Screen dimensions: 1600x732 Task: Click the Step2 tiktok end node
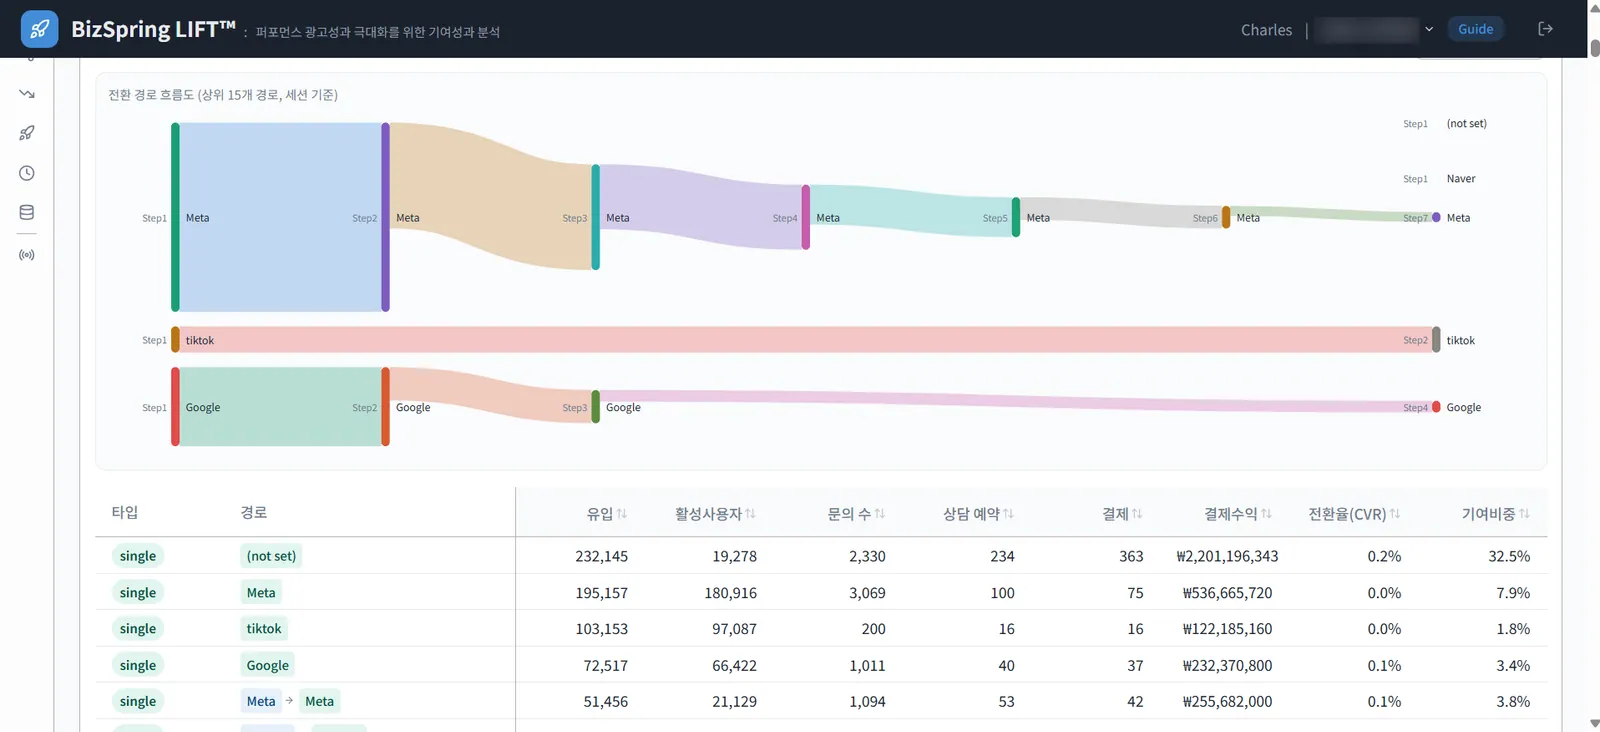point(1436,340)
